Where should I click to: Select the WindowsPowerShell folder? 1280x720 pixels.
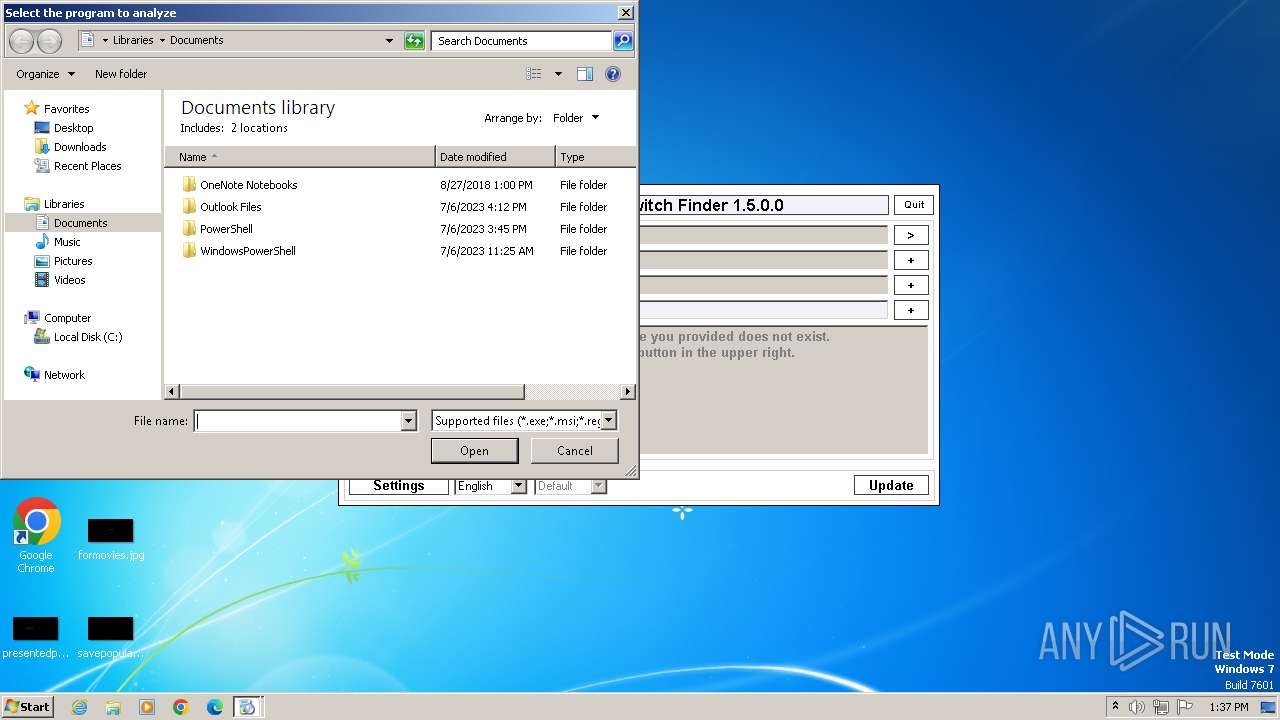(x=247, y=251)
